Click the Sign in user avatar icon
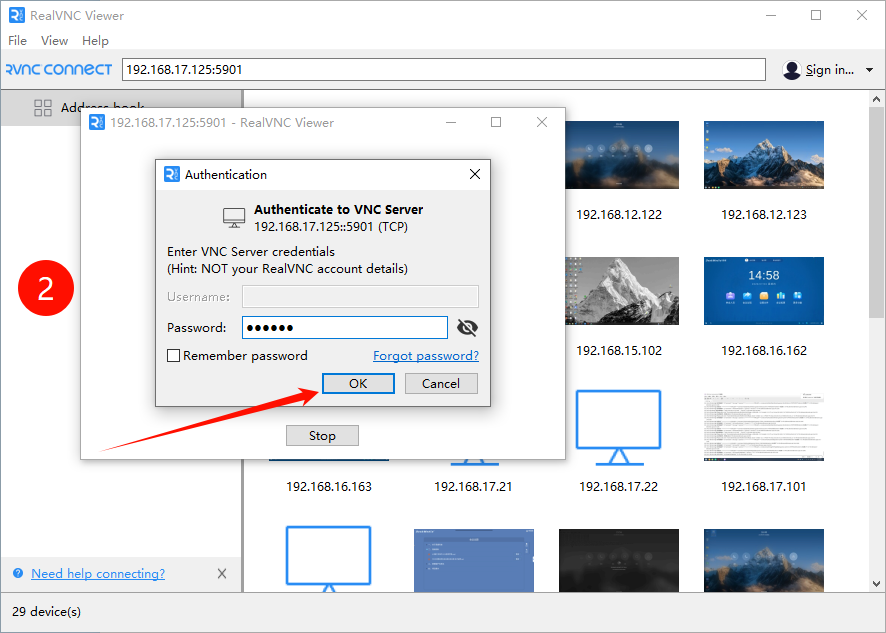This screenshot has height=633, width=886. tap(792, 70)
